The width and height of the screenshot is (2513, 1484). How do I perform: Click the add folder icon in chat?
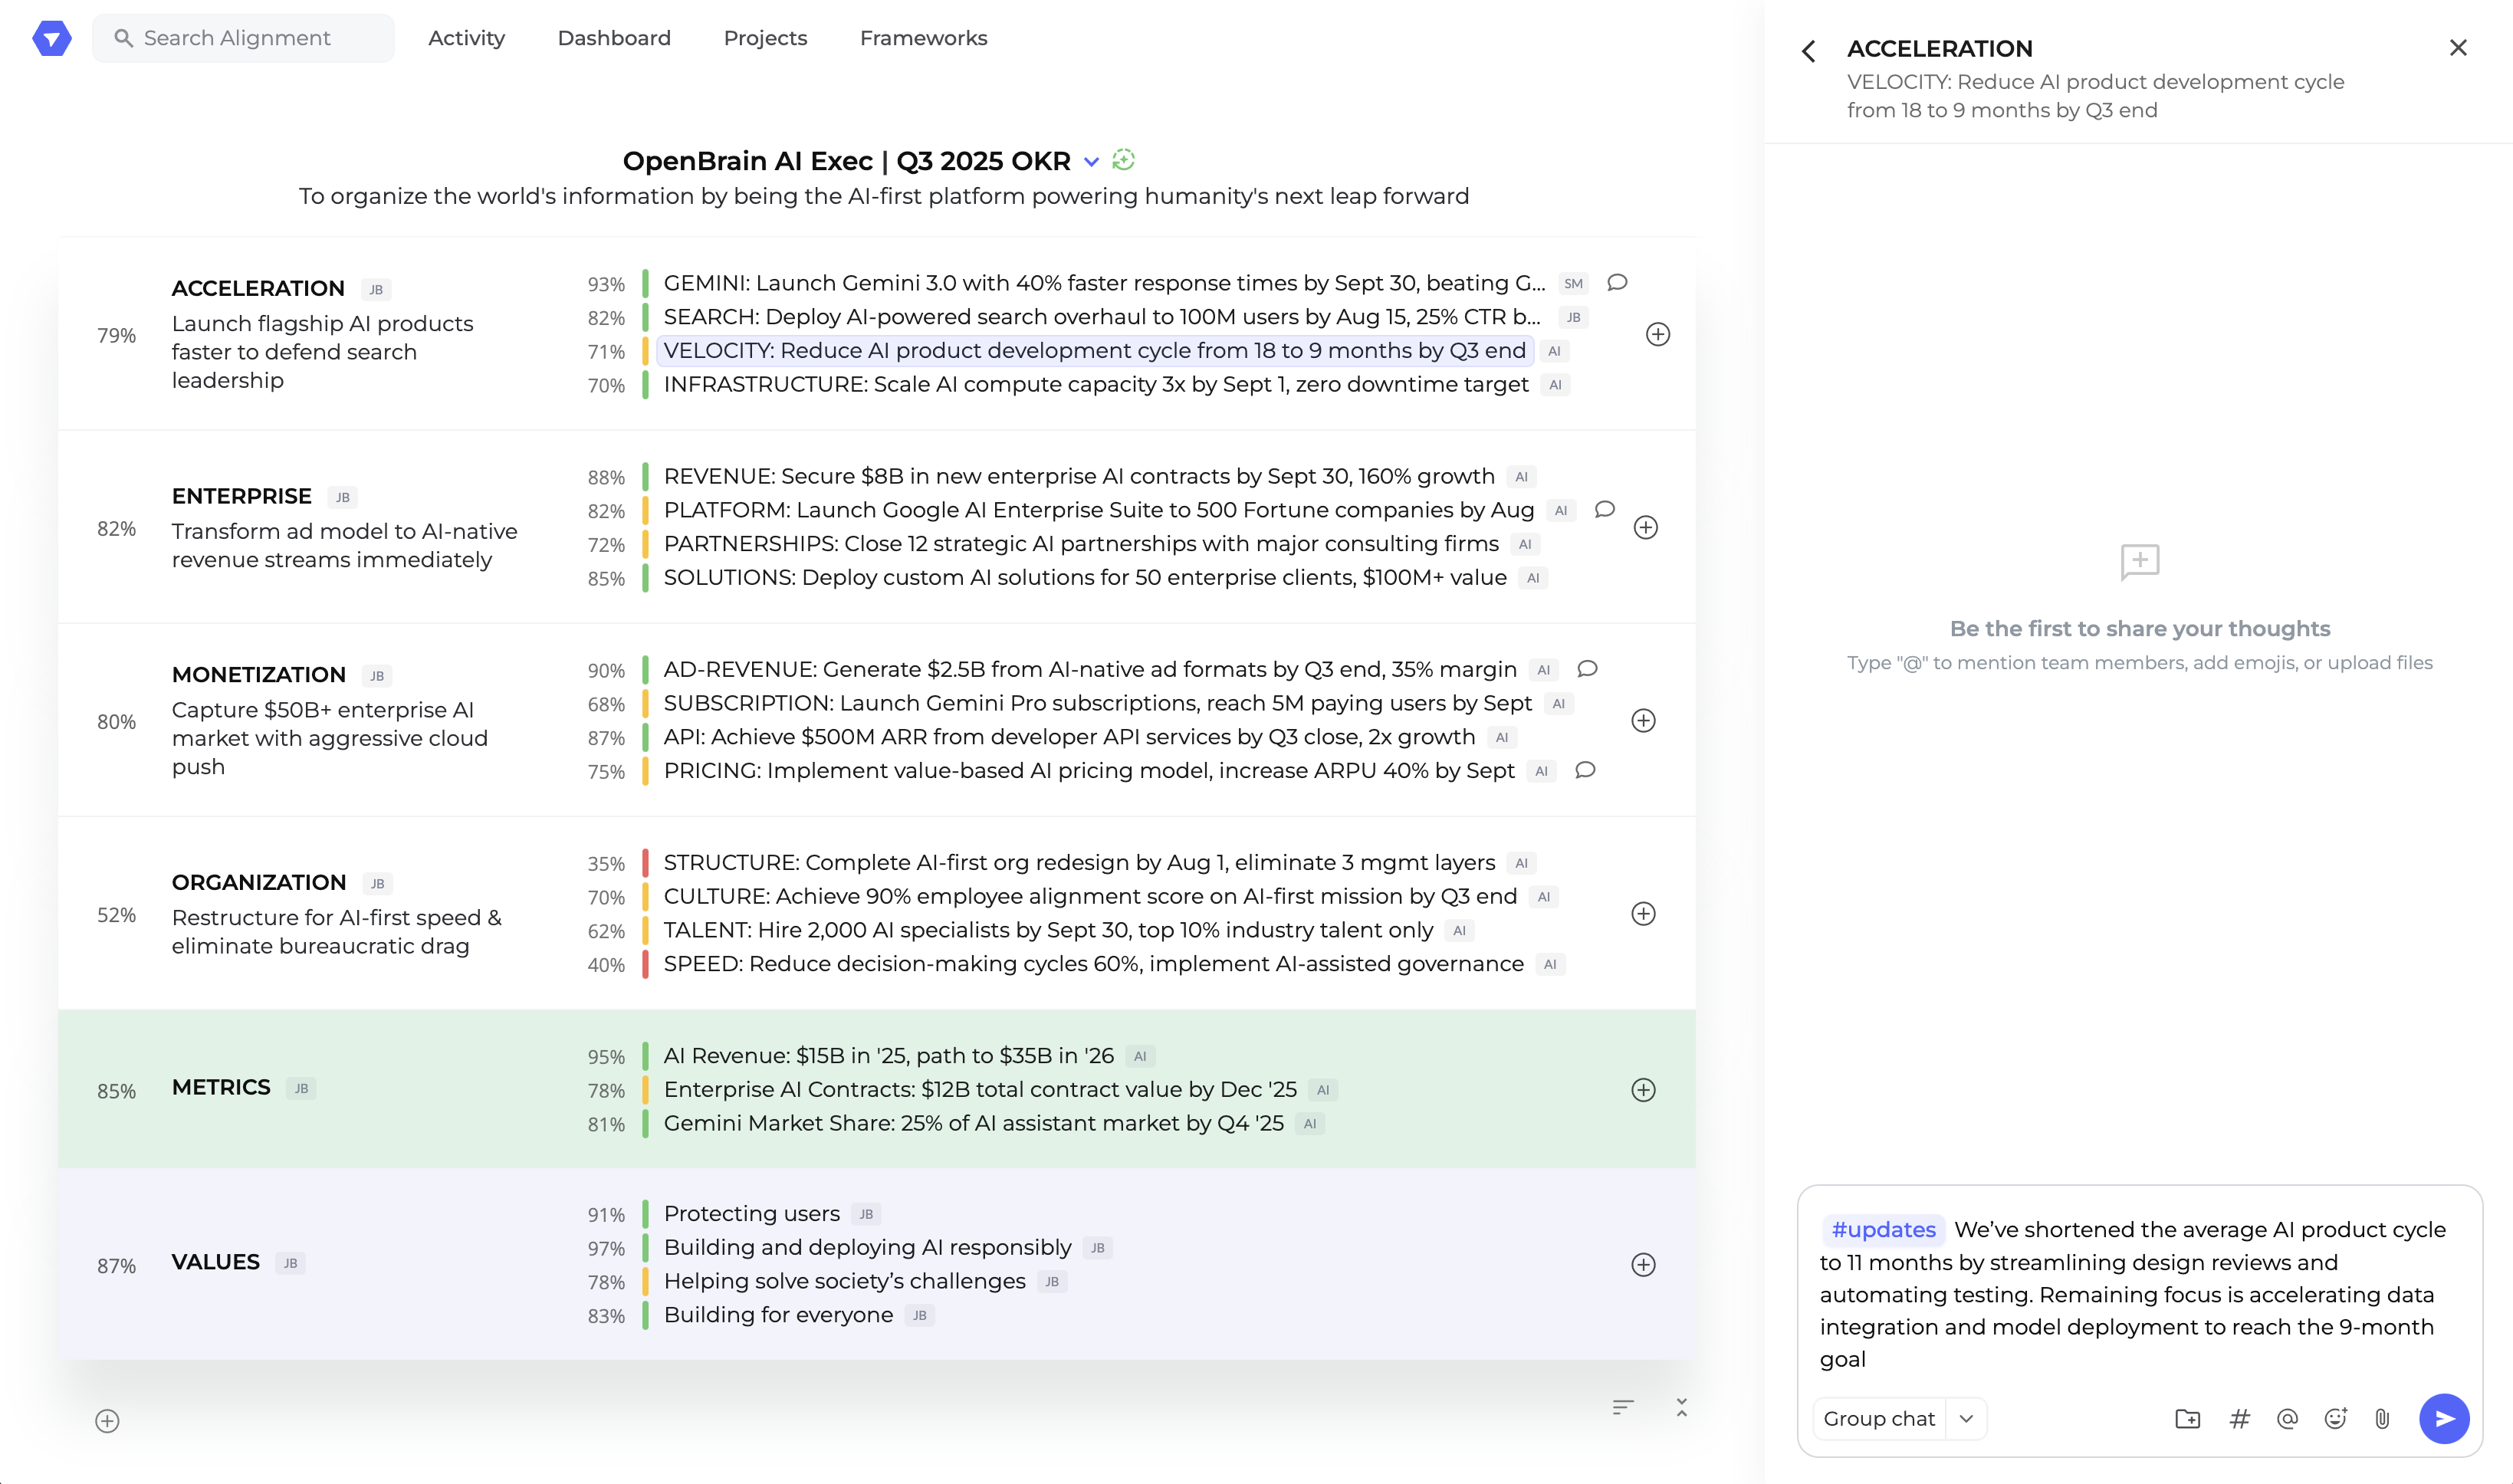pos(2187,1418)
